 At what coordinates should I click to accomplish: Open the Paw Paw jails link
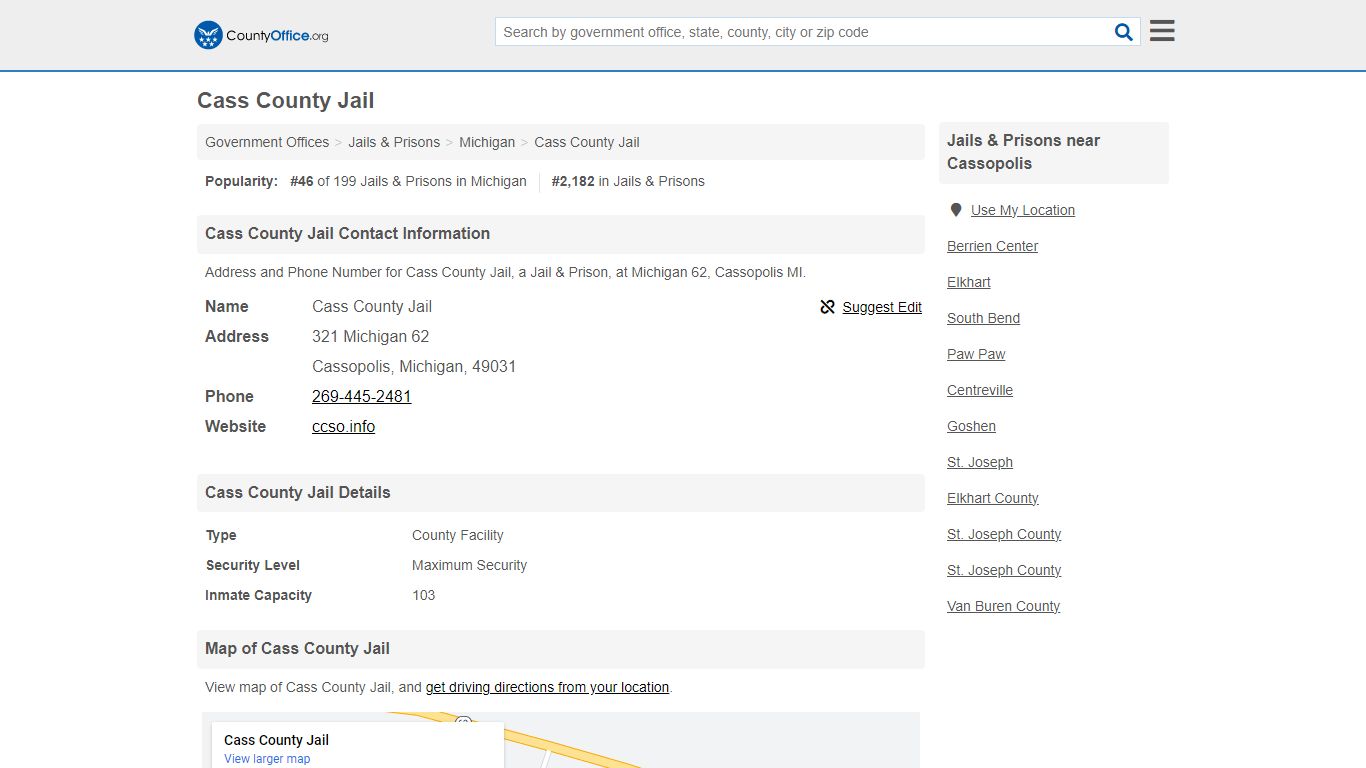(976, 354)
